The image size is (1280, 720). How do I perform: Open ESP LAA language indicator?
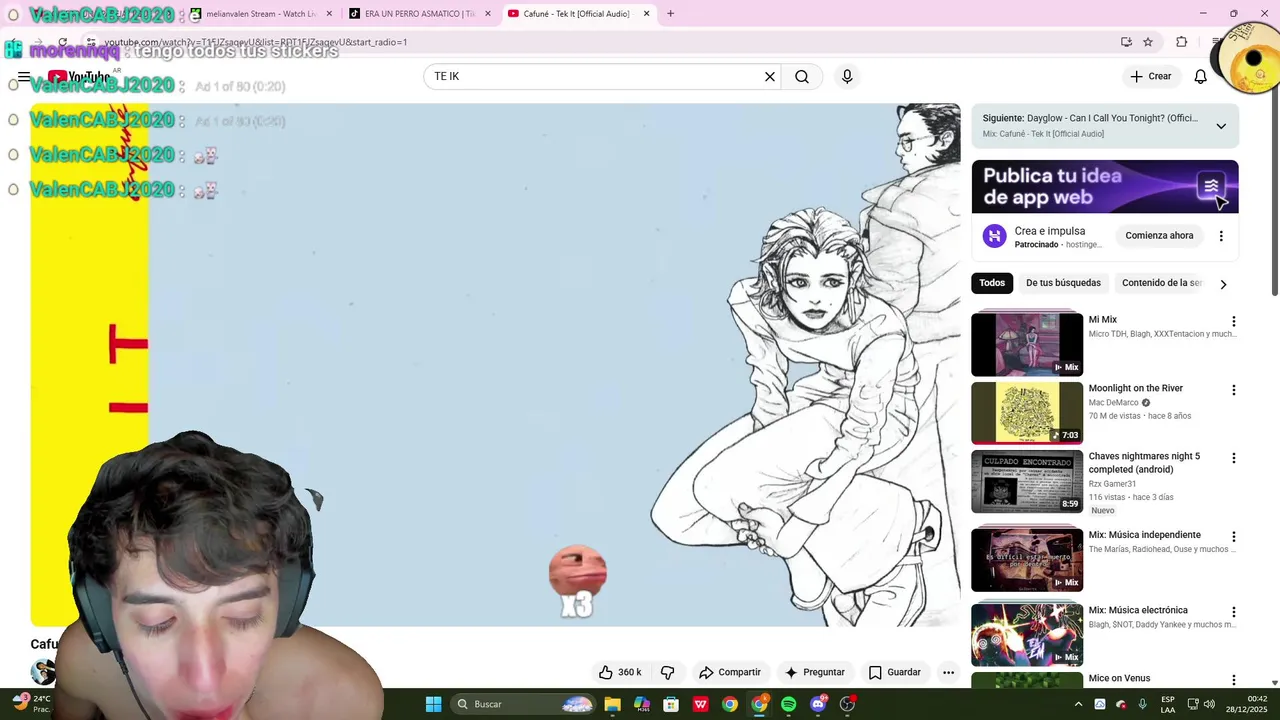(x=1168, y=704)
